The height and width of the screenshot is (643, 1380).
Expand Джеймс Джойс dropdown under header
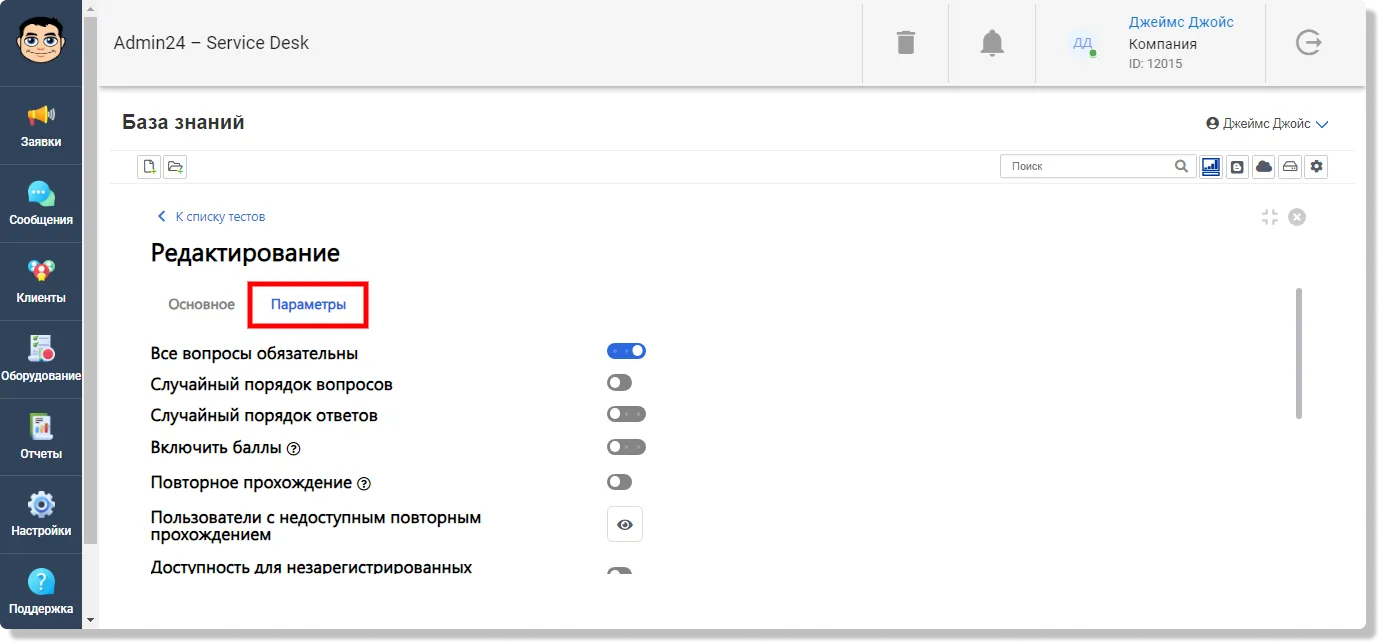pos(1267,124)
